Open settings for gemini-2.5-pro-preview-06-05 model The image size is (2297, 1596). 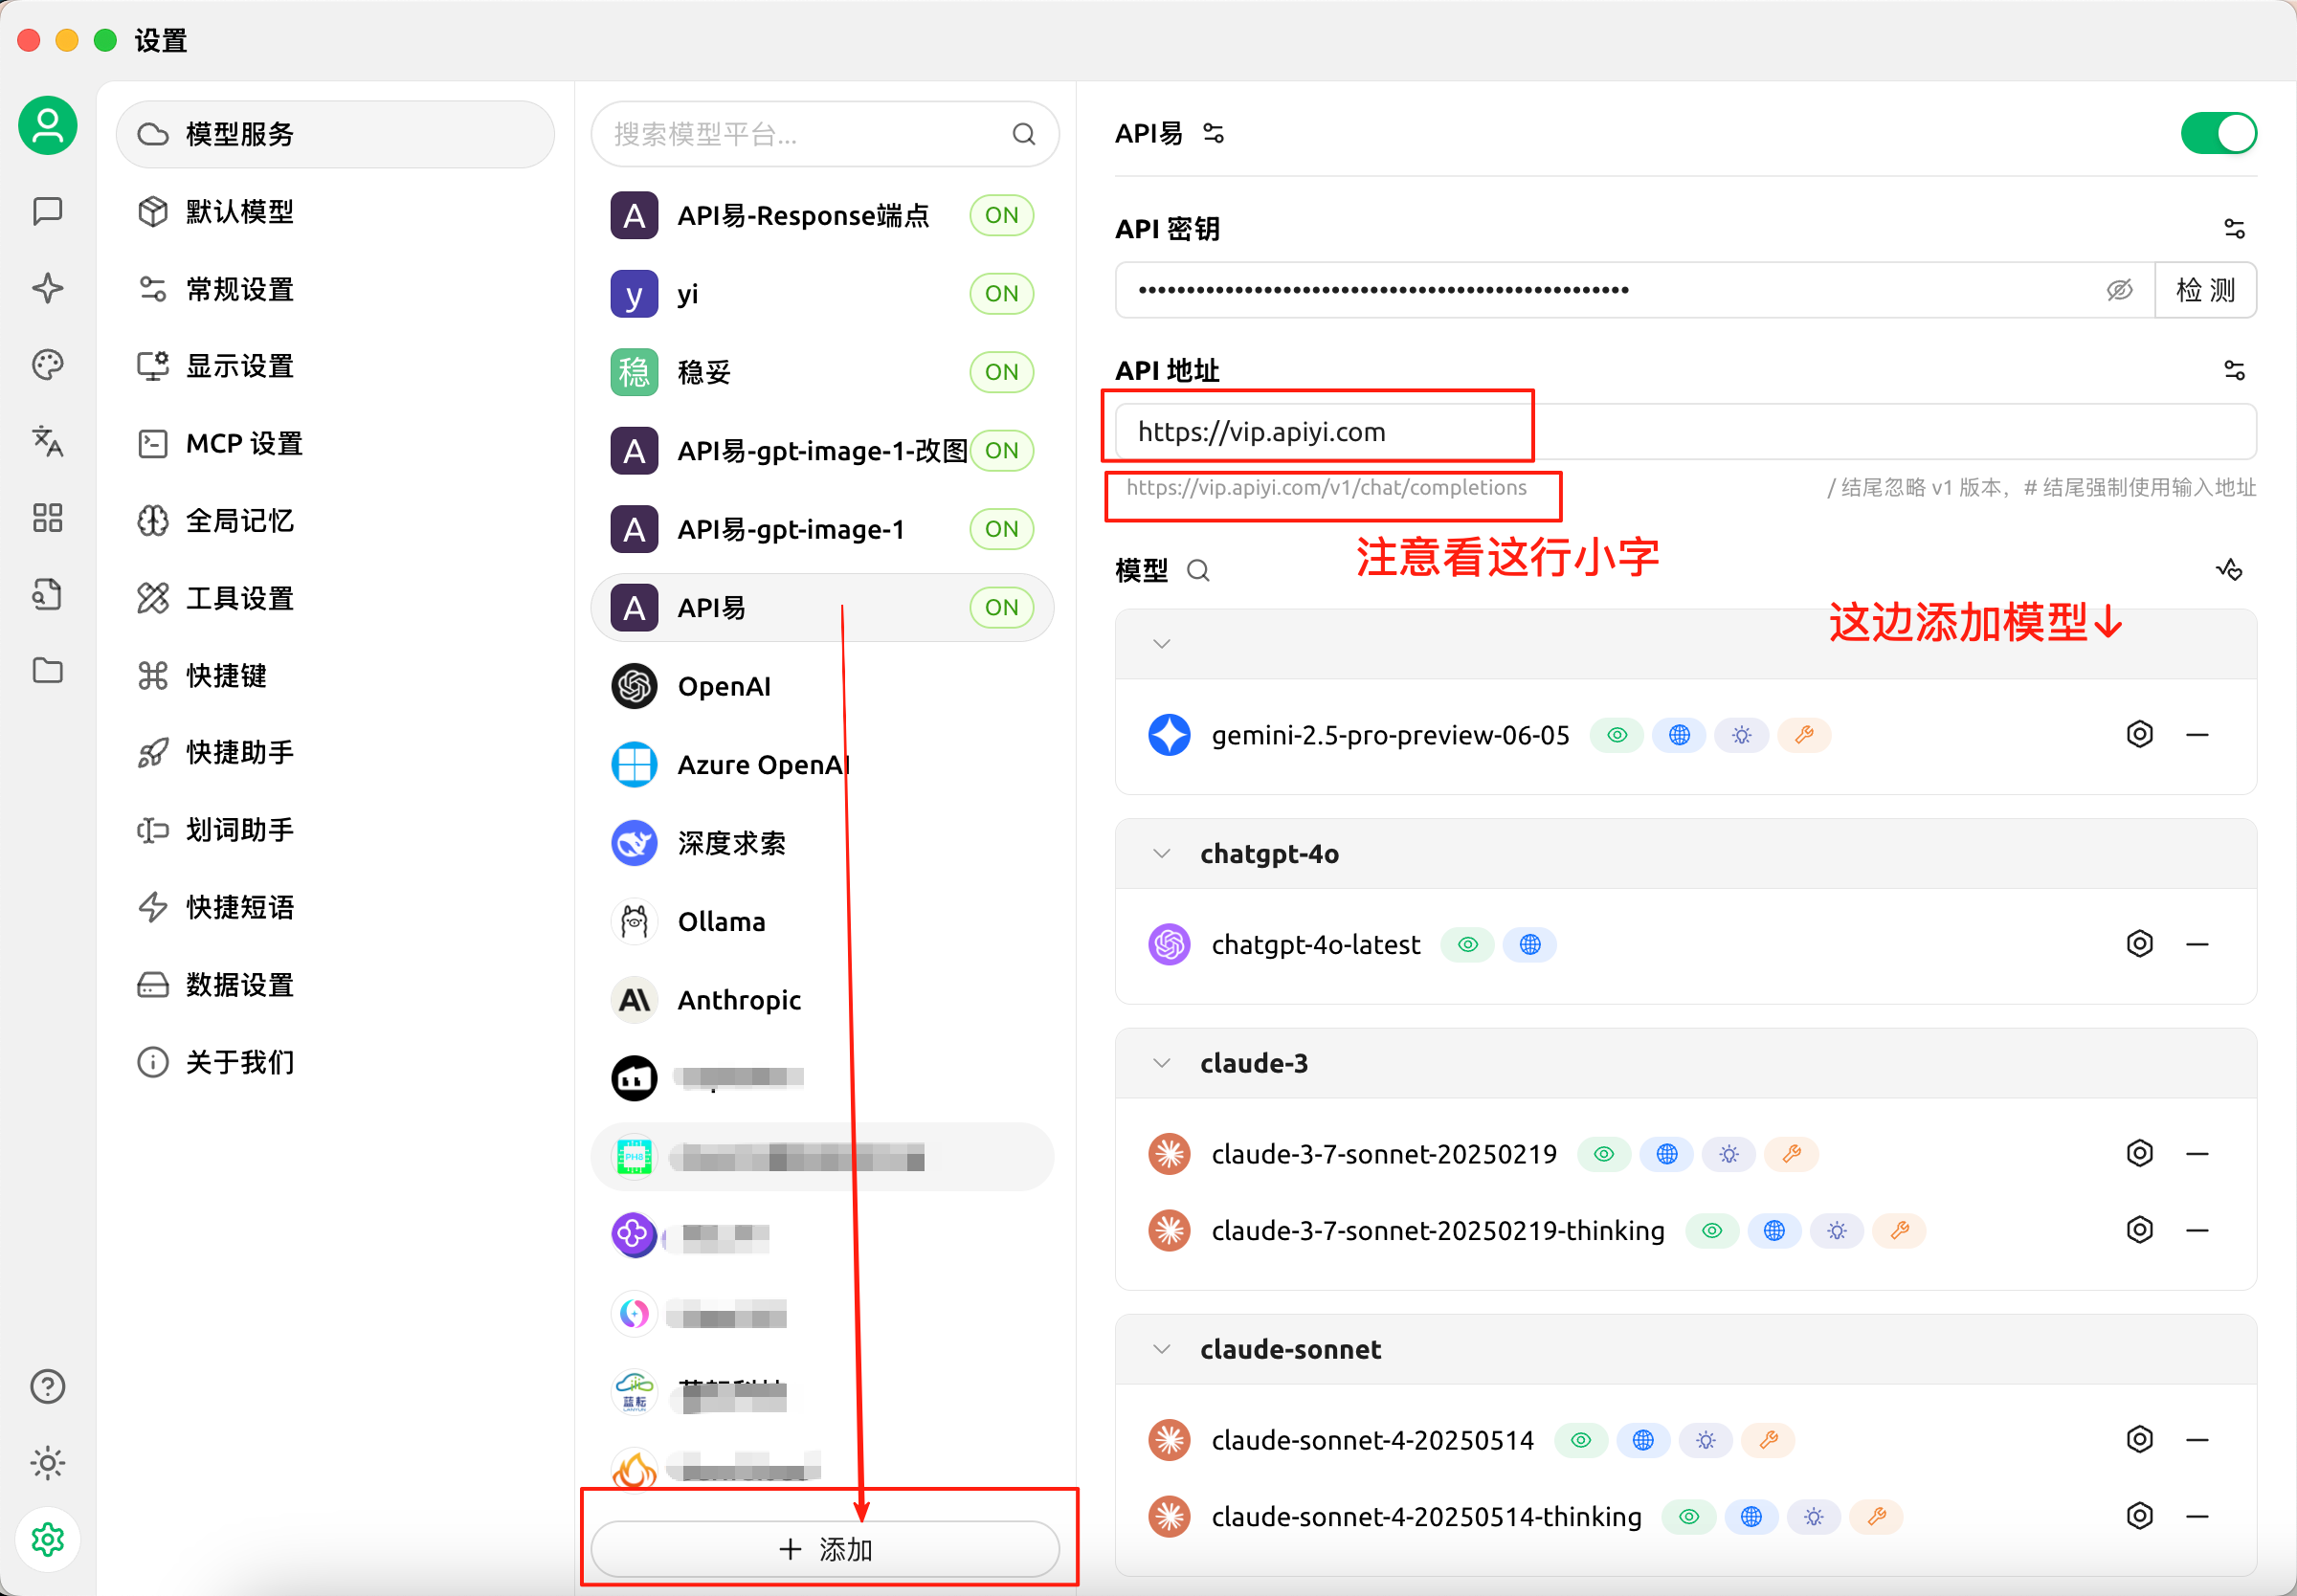[x=2139, y=735]
